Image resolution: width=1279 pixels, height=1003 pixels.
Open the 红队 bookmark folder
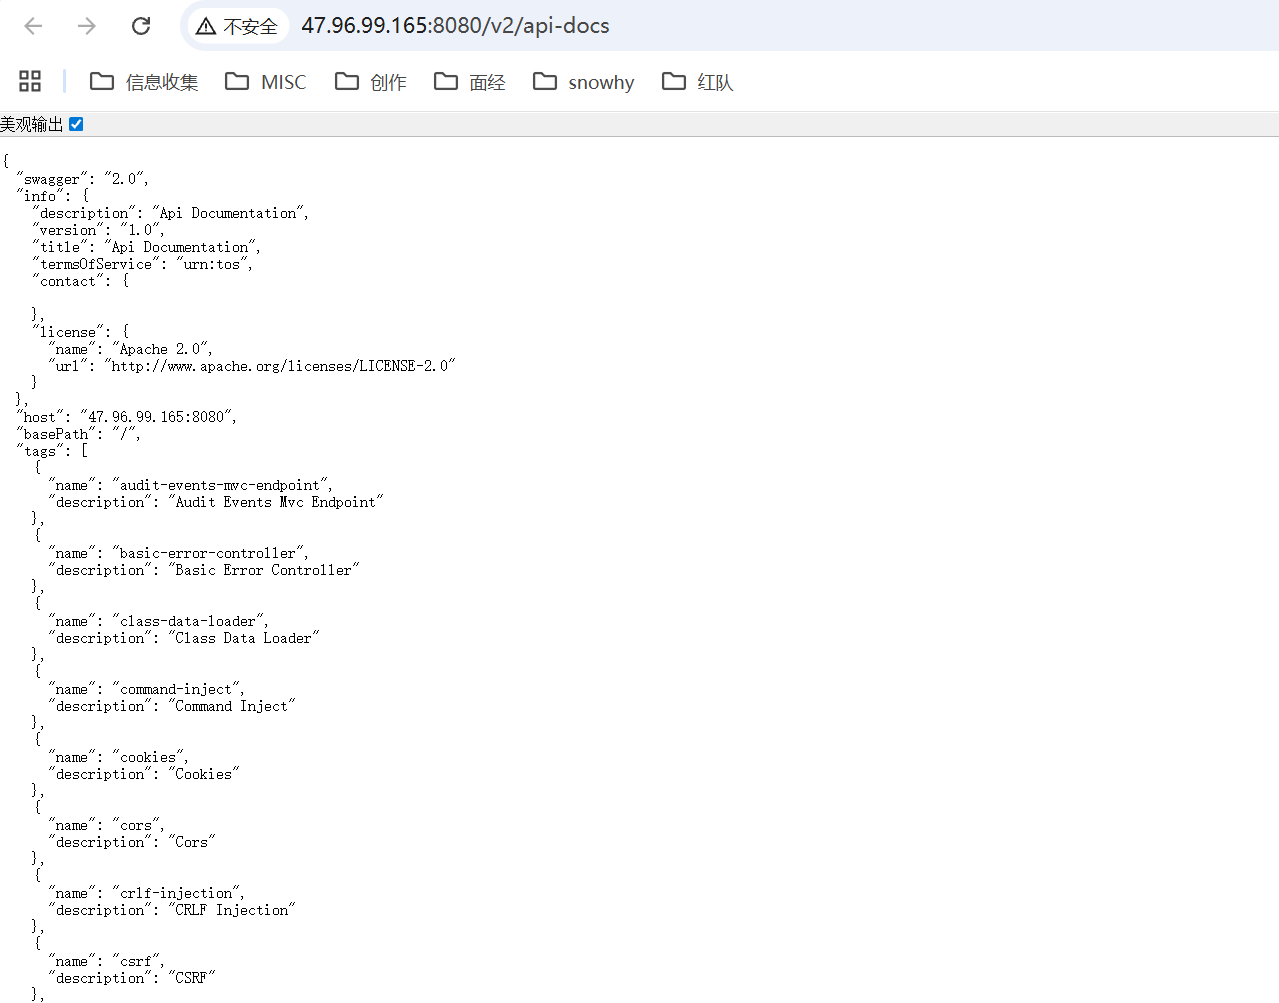698,82
